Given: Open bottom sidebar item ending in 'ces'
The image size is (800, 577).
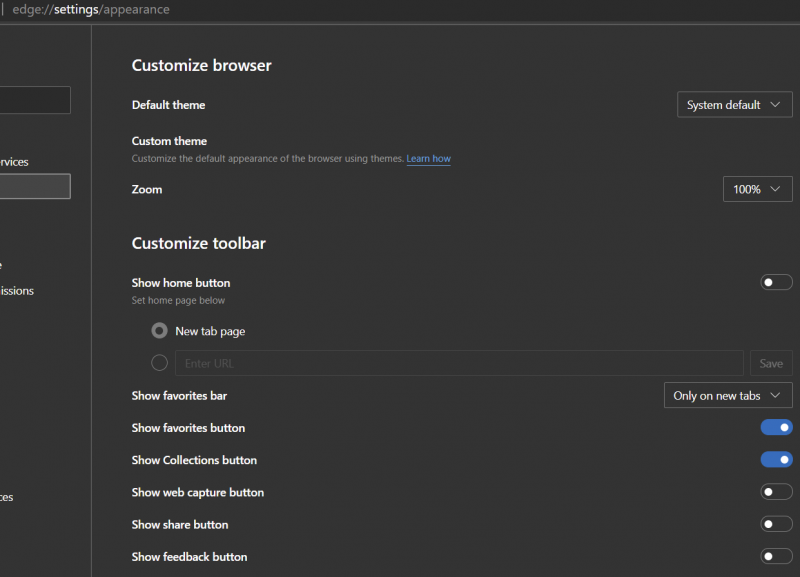Looking at the screenshot, I should tap(7, 497).
